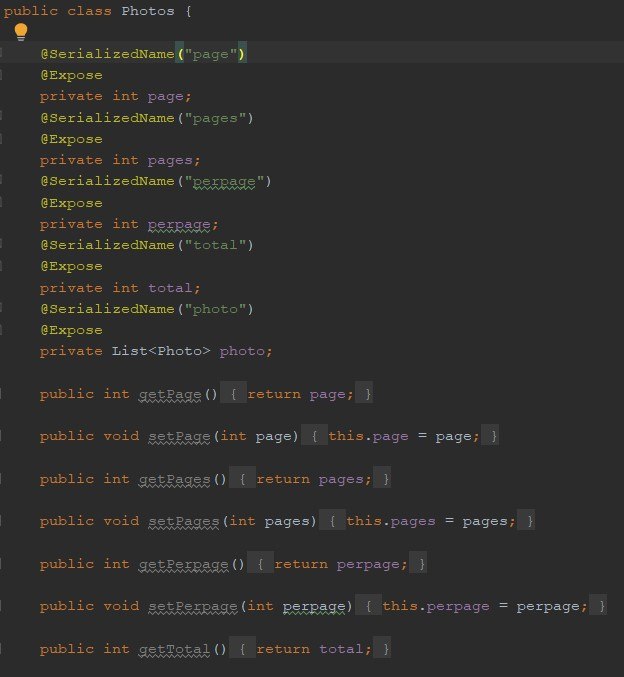Click 'this.pages' in setPages body

(391, 521)
